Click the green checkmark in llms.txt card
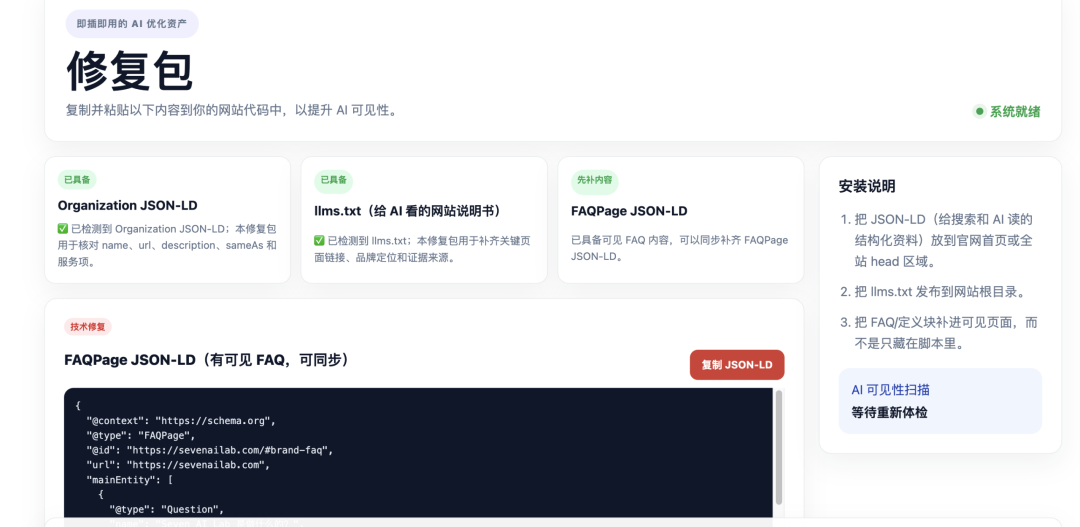The image size is (1080, 527). point(319,240)
